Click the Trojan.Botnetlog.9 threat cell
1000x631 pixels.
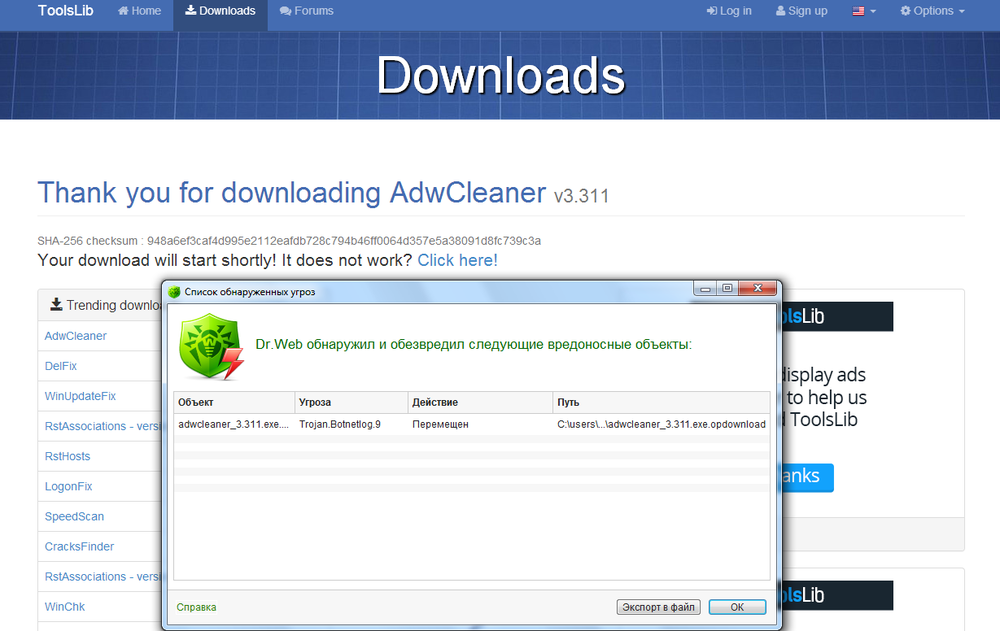tap(340, 424)
